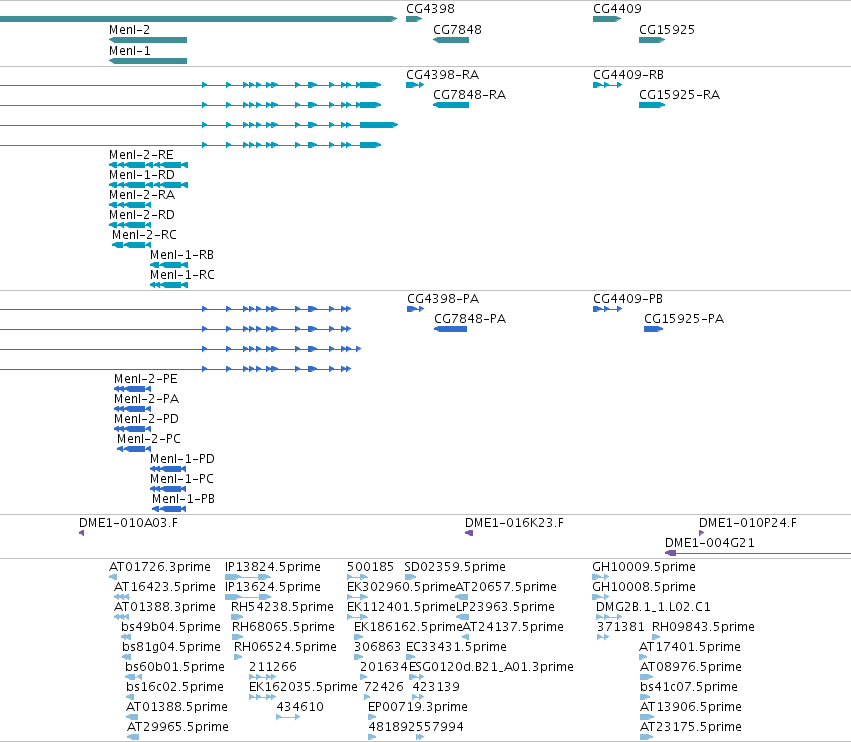851x742 pixels.
Task: Click the AT29965.5prime EST label
Action: pyautogui.click(x=177, y=727)
